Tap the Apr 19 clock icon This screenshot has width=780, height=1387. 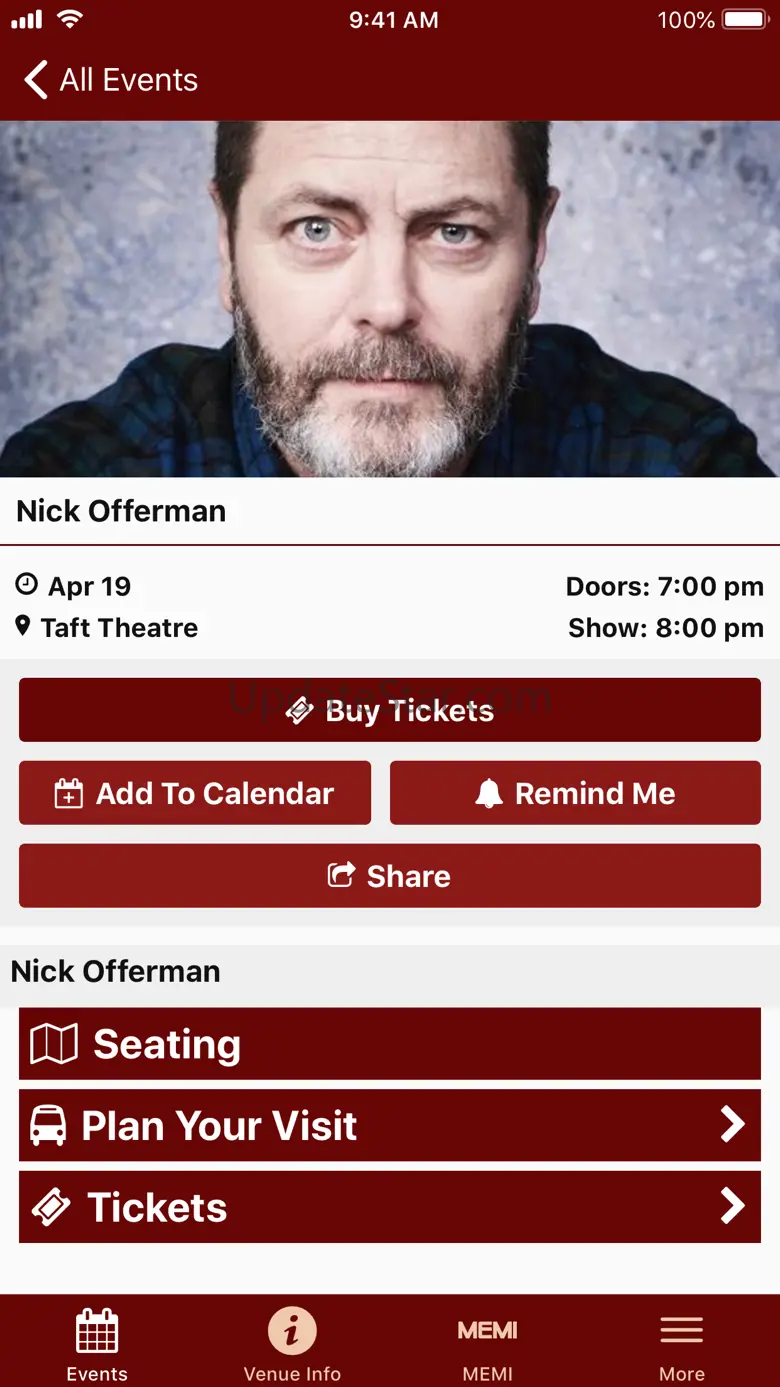pos(27,585)
